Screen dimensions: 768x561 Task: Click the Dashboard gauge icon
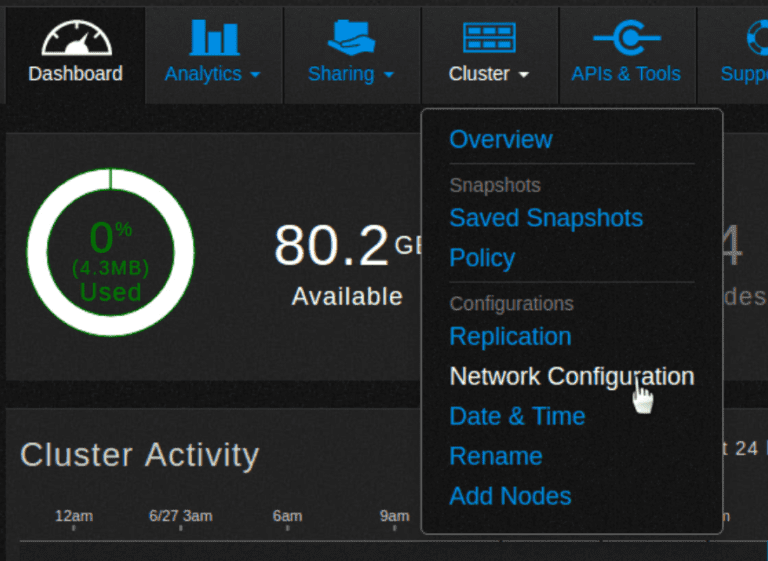75,37
